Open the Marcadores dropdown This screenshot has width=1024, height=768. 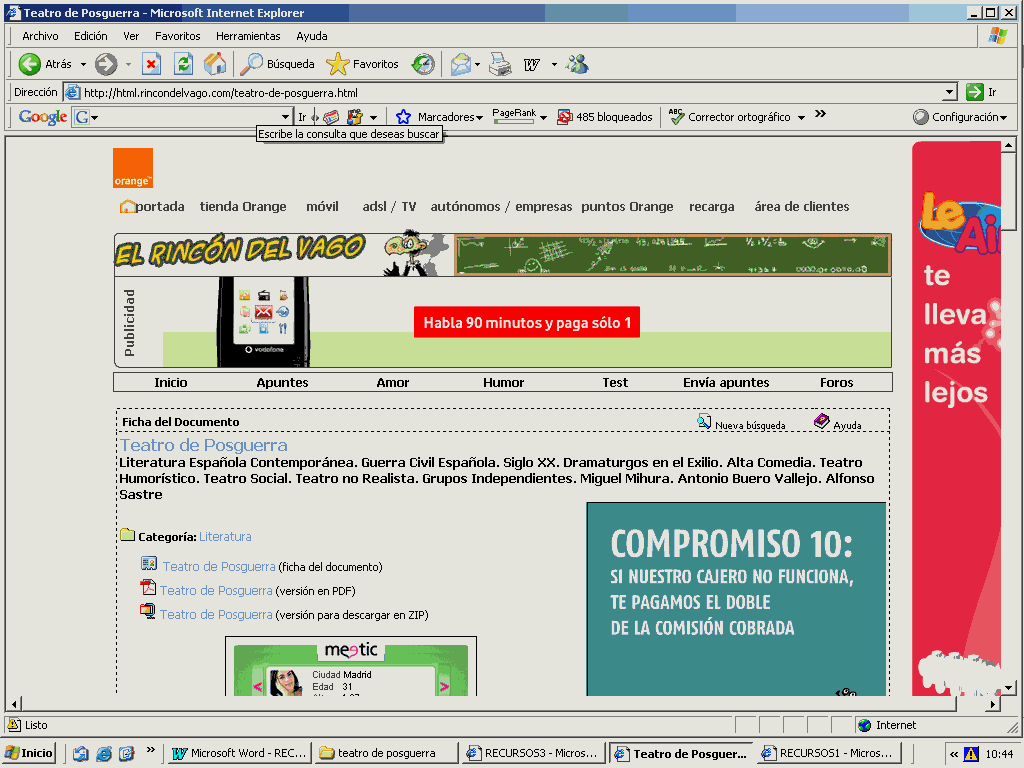coord(479,118)
